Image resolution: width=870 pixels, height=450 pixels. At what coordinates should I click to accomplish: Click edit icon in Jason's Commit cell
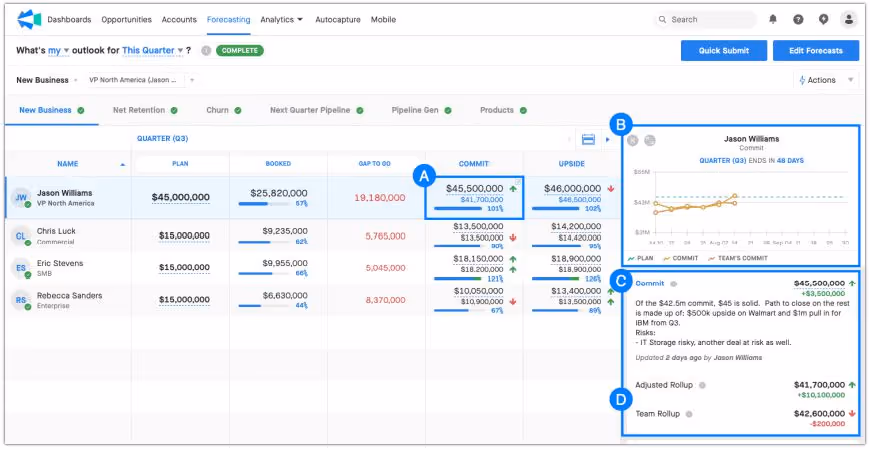click(517, 183)
